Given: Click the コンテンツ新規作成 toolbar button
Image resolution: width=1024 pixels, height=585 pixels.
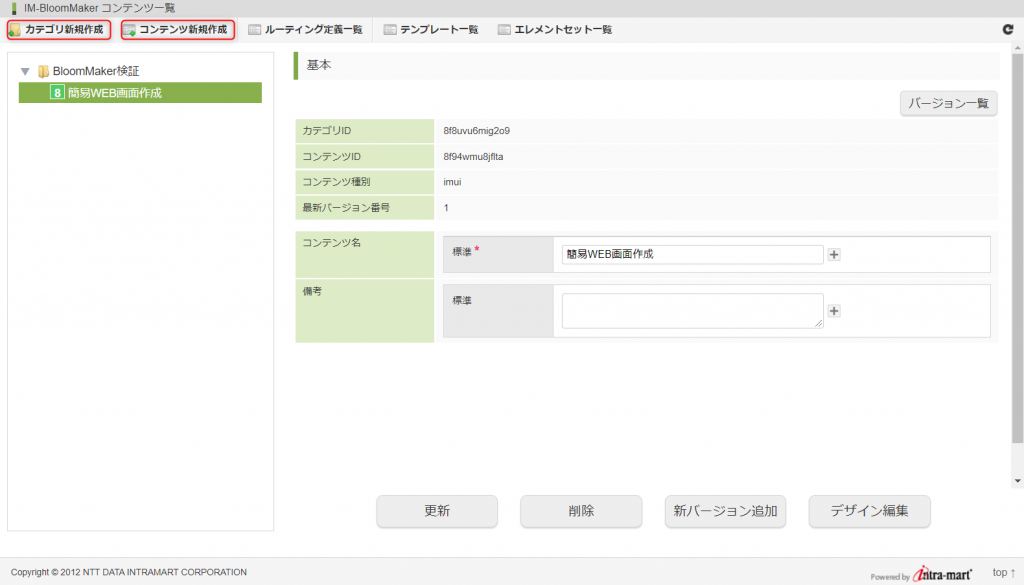Looking at the screenshot, I should click(178, 29).
